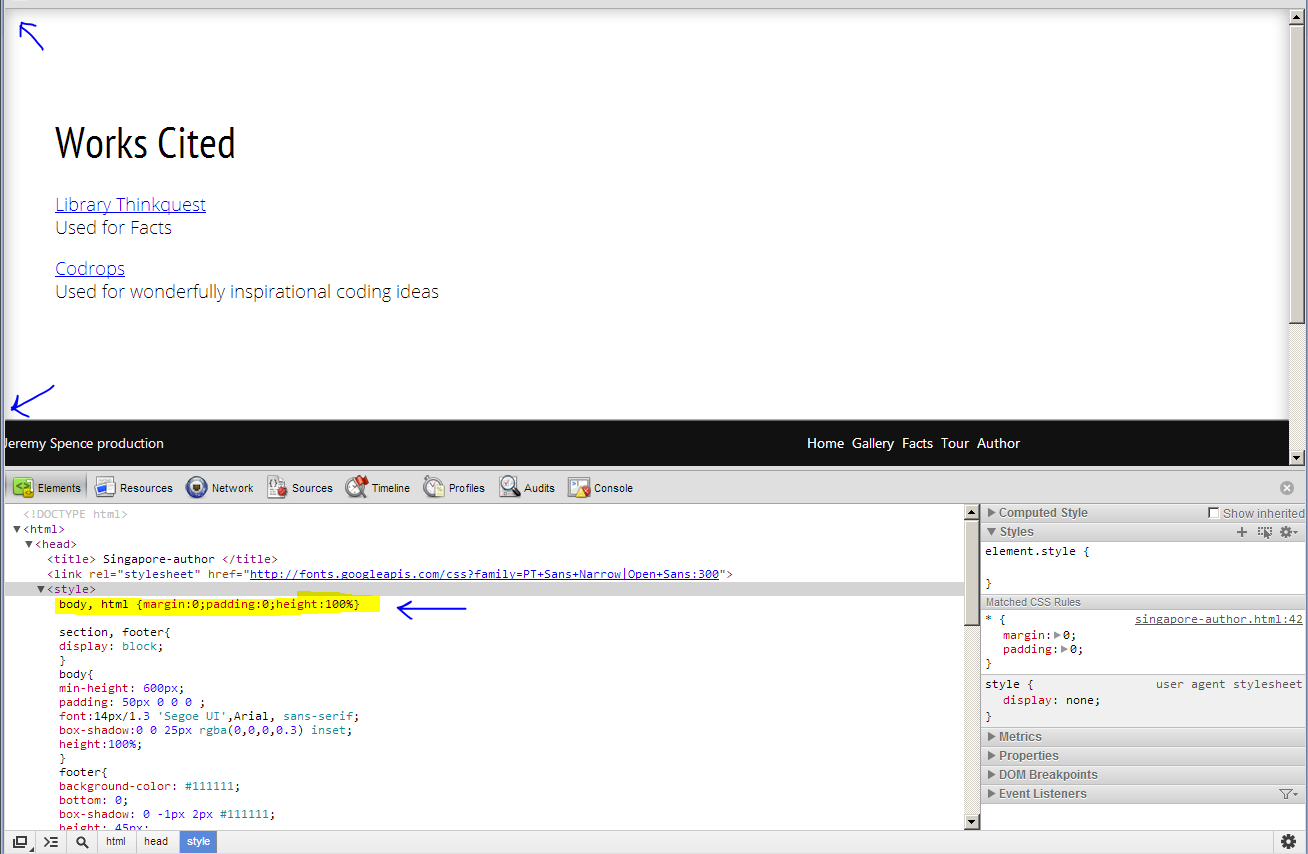This screenshot has height=854, width=1308.
Task: Open Event Listeners filter dropdown
Action: coord(1288,794)
